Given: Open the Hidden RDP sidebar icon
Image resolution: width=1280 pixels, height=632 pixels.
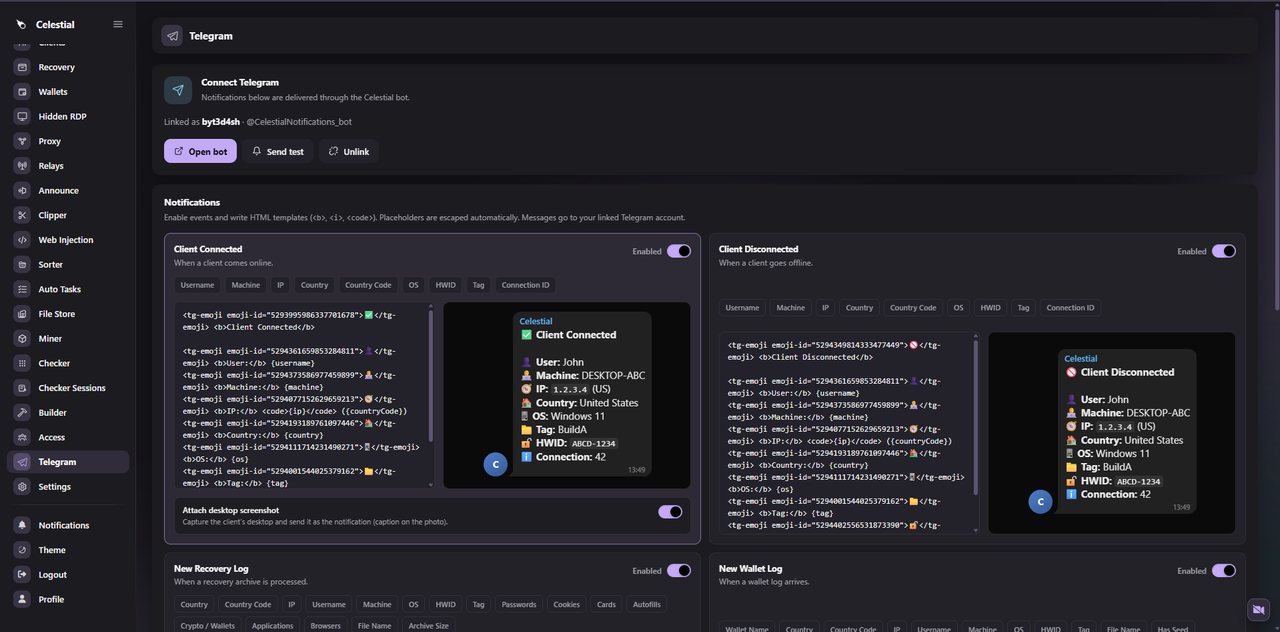Looking at the screenshot, I should coord(21,116).
